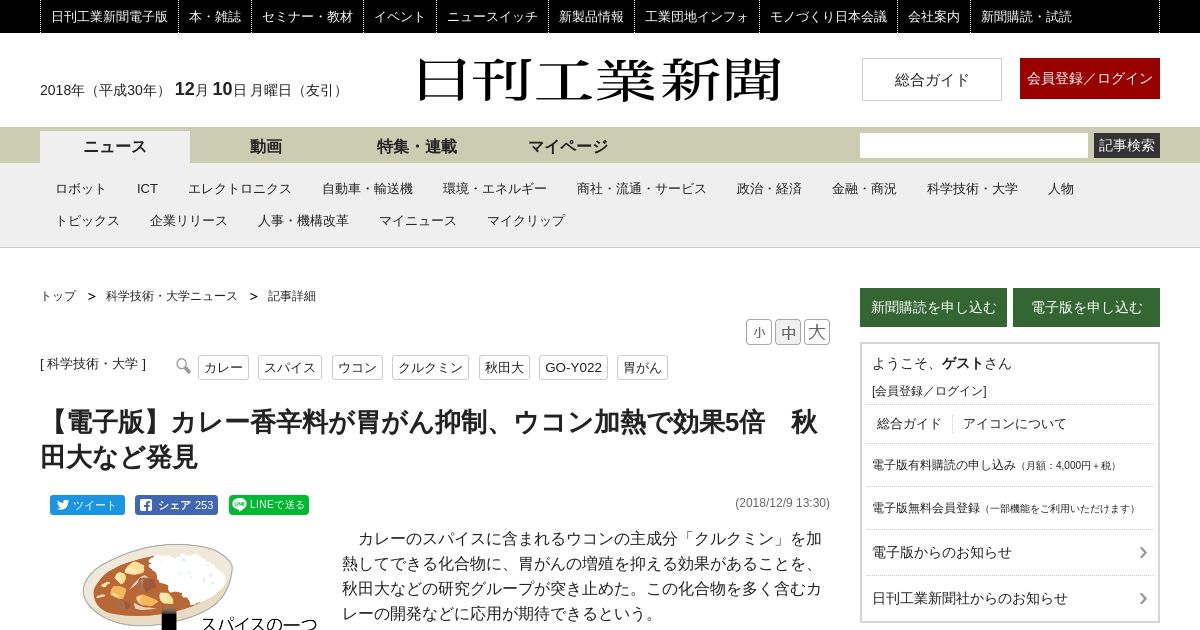Open ニュースイッチ in top bar
Screen dimensions: 1200x630
[492, 16]
